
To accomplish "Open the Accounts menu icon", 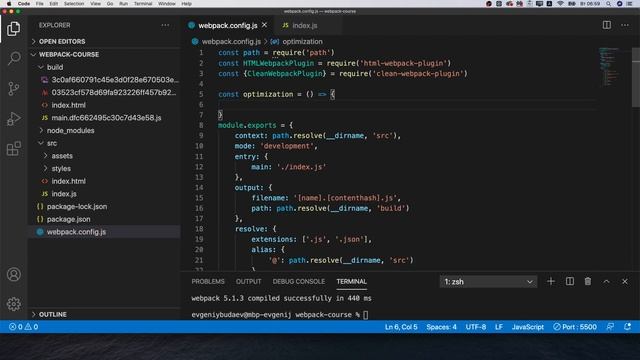I will coord(13,274).
